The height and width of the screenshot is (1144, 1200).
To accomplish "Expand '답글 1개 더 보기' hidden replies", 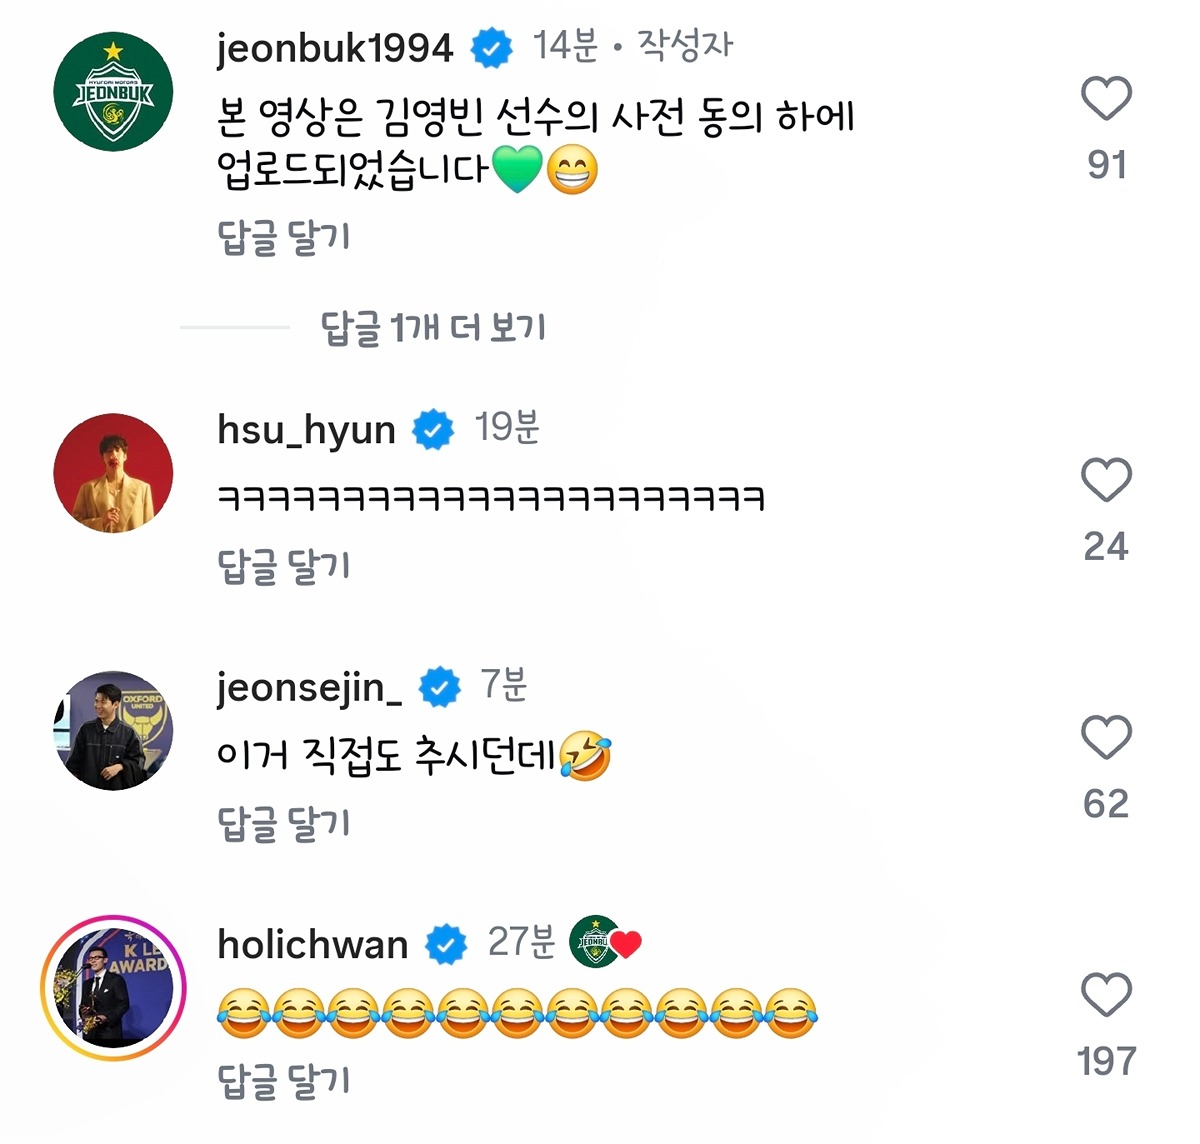I will coord(432,328).
